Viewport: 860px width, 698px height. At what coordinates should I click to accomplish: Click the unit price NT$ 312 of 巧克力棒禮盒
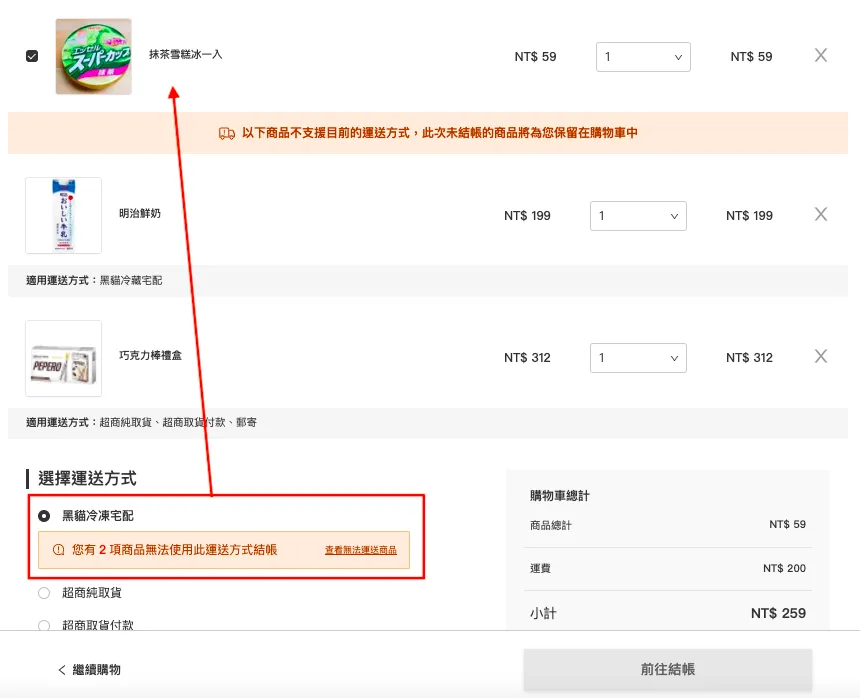[527, 358]
